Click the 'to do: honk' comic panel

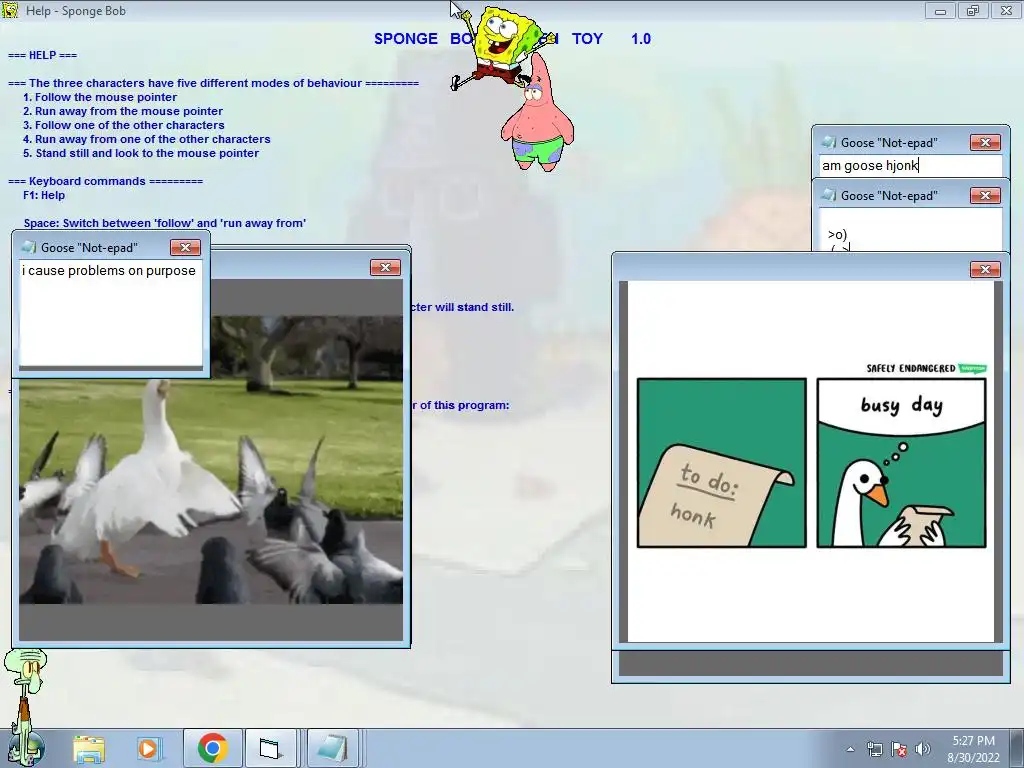click(722, 463)
